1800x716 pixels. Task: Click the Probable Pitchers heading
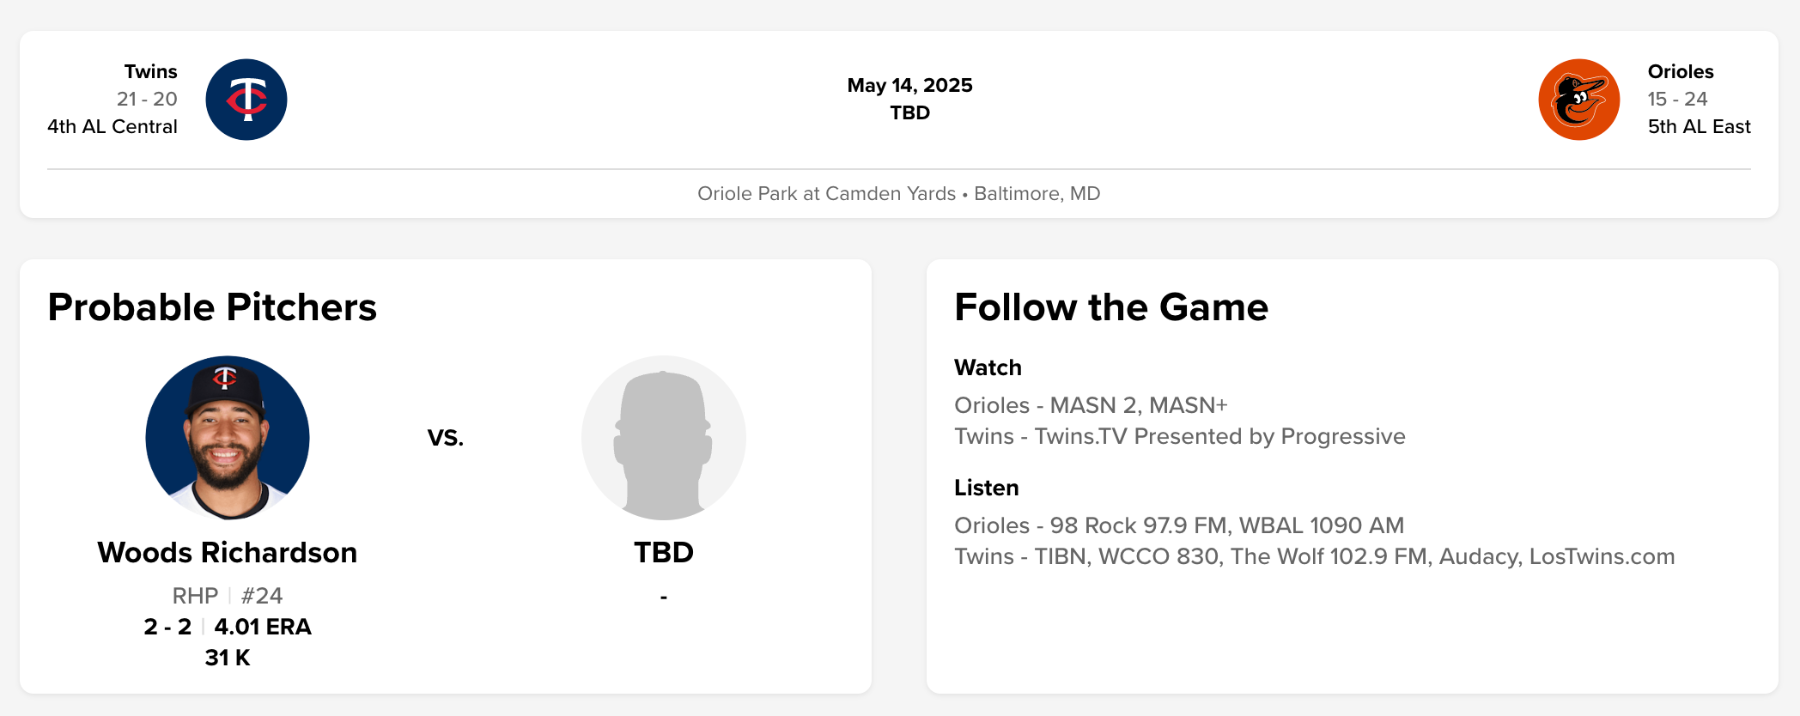pyautogui.click(x=212, y=307)
